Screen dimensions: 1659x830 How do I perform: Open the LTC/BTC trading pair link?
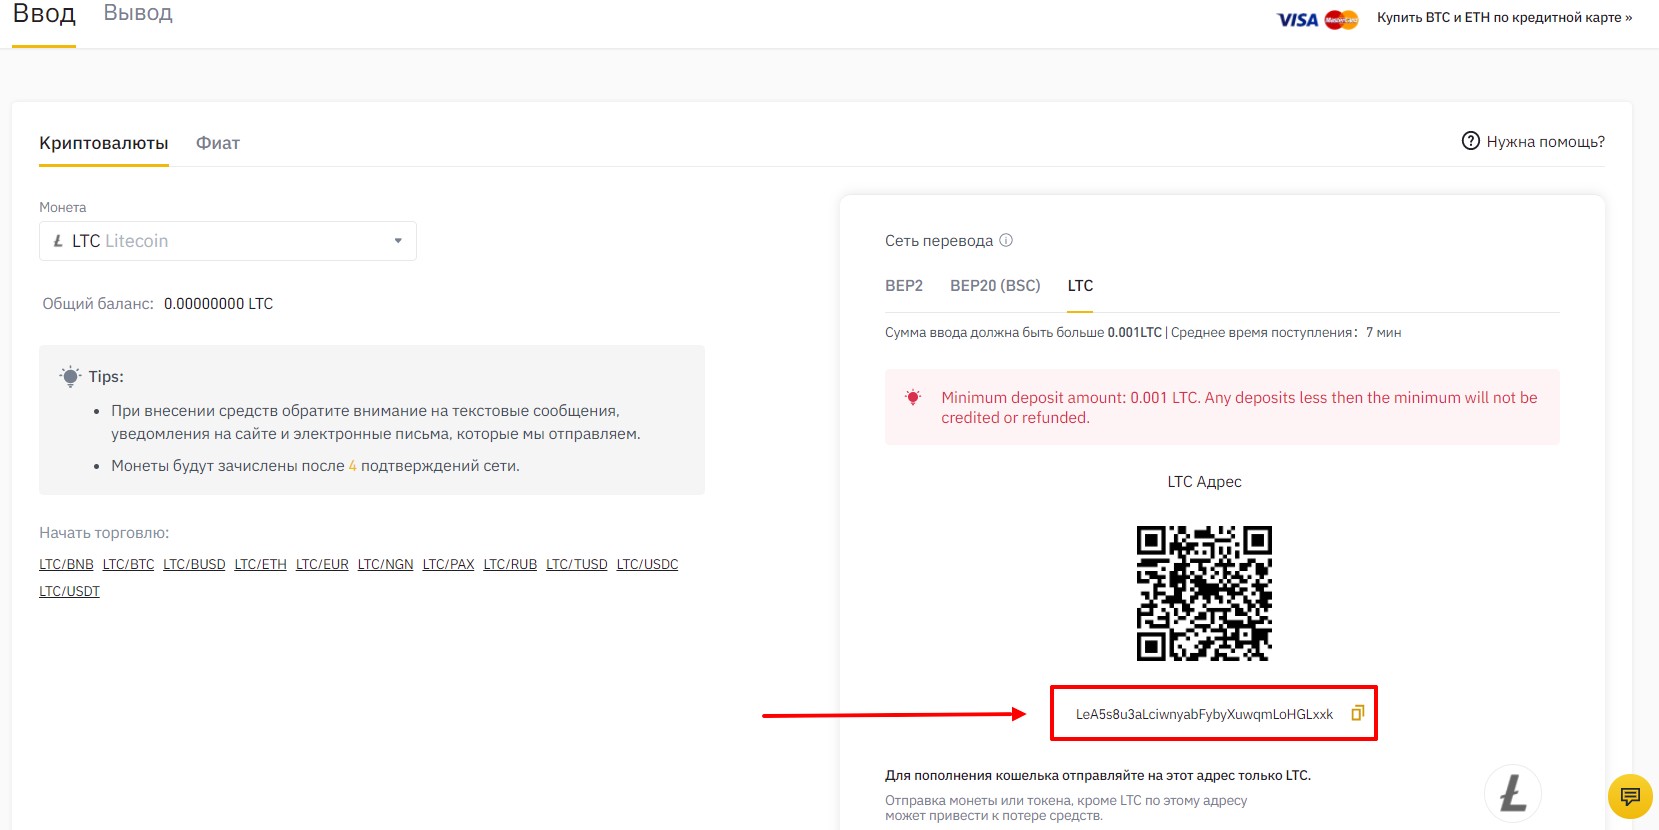(x=128, y=565)
